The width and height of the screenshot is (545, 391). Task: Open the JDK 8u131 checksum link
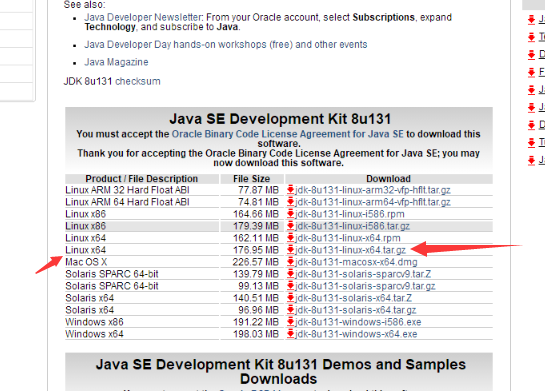(x=138, y=81)
